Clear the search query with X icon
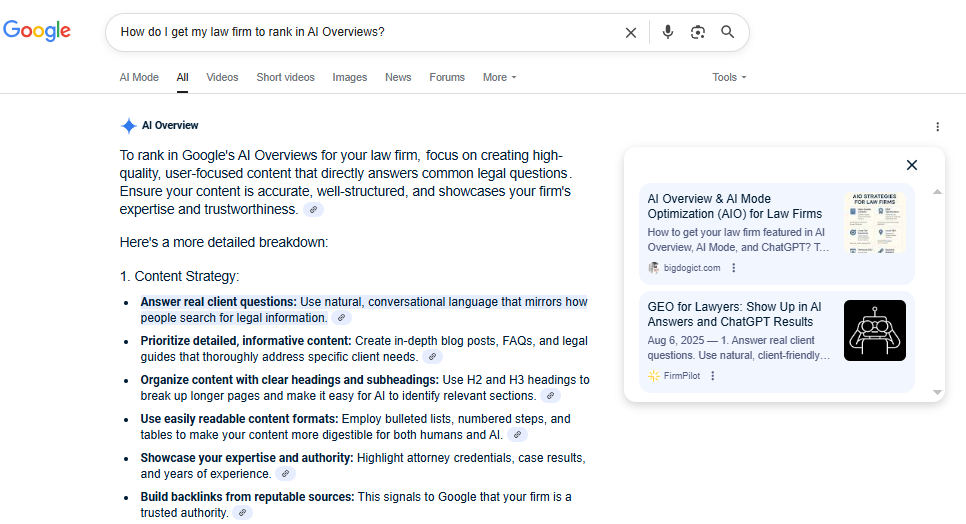 (631, 33)
